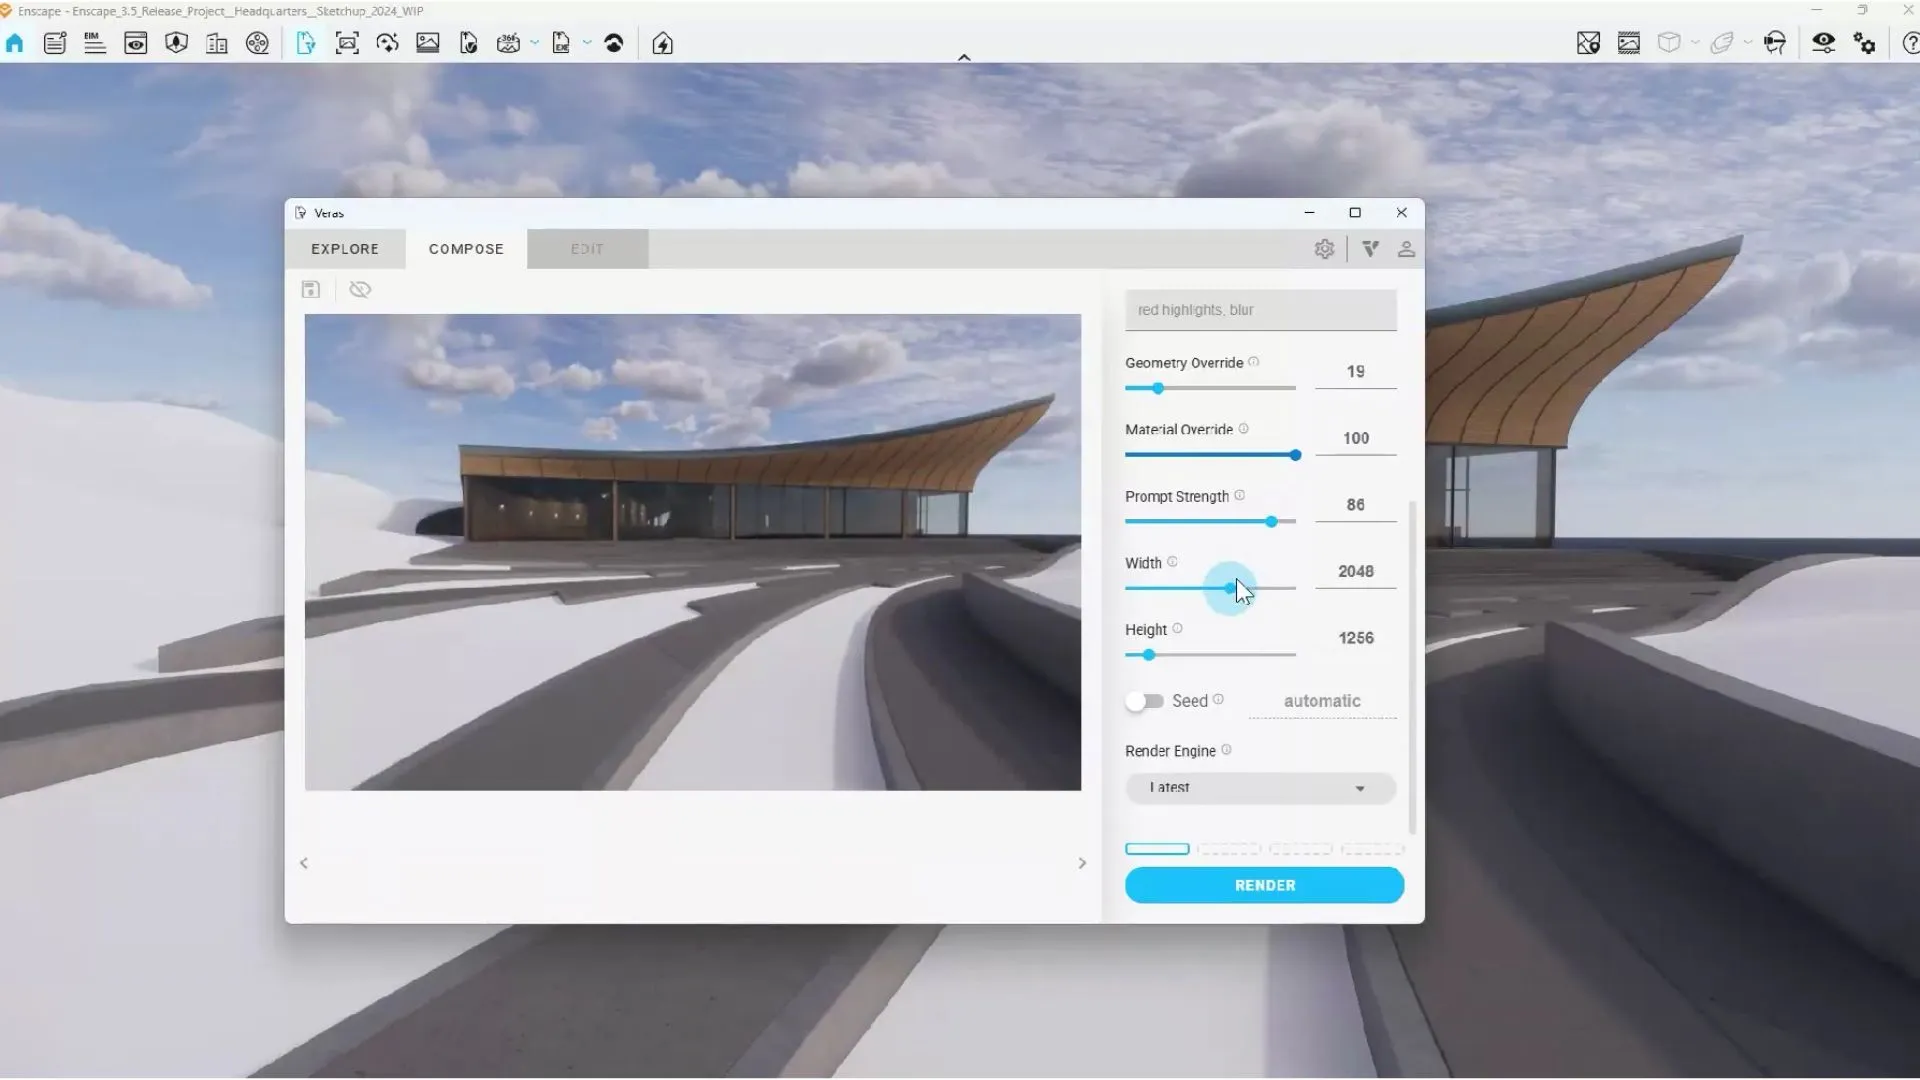Viewport: 1920px width, 1080px height.
Task: Click the image batch rendering icon
Action: [x=428, y=43]
